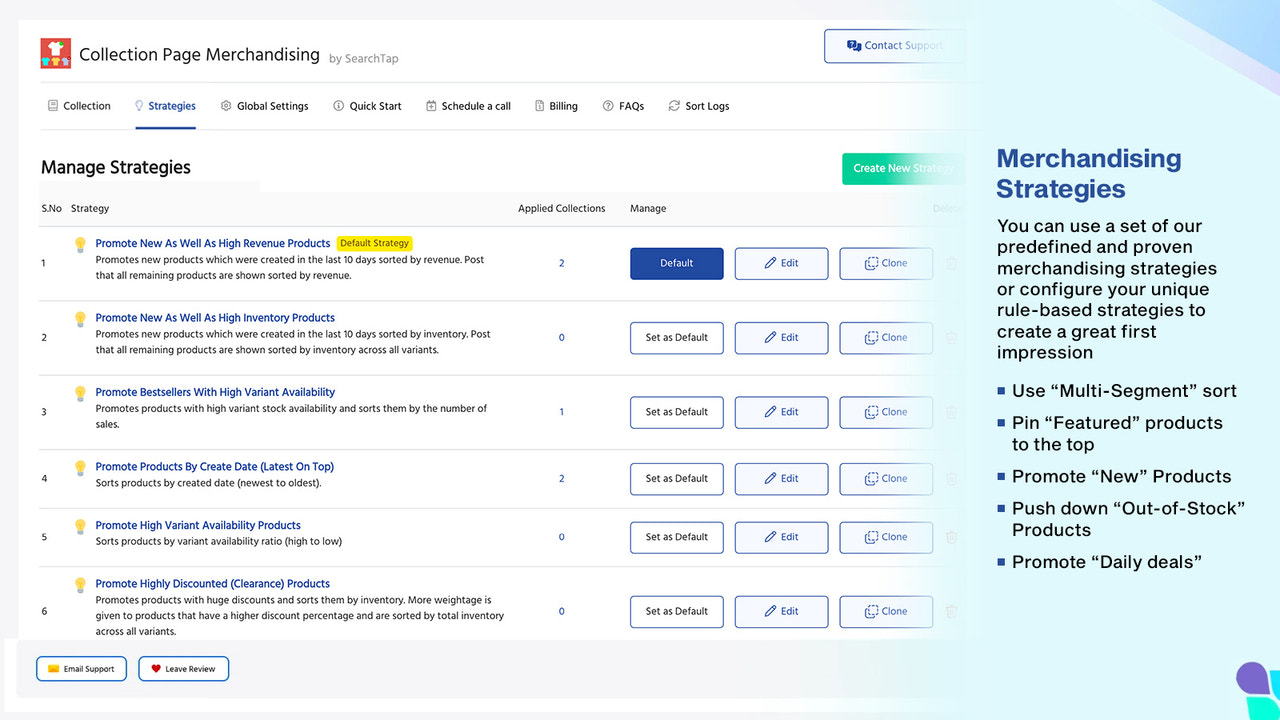This screenshot has width=1280, height=720.
Task: Go to the Quick Start tab
Action: tap(367, 106)
